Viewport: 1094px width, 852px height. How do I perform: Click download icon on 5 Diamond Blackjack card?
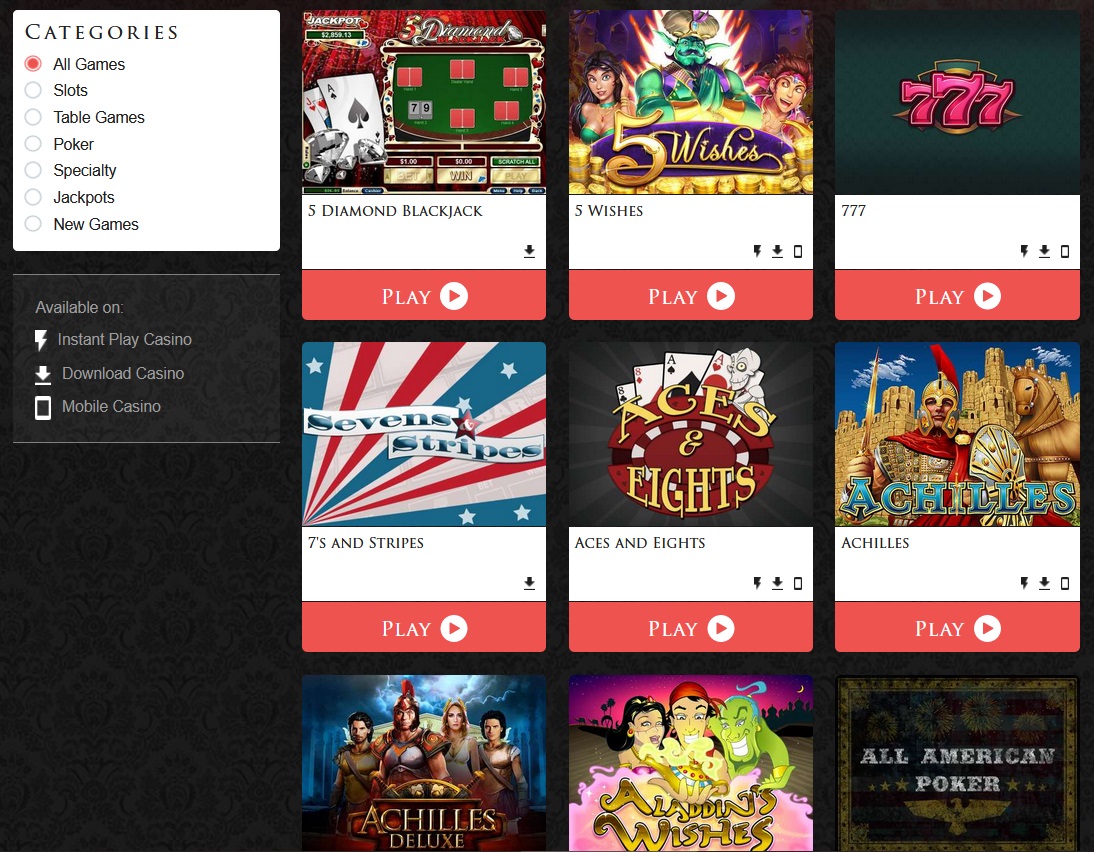(x=530, y=251)
